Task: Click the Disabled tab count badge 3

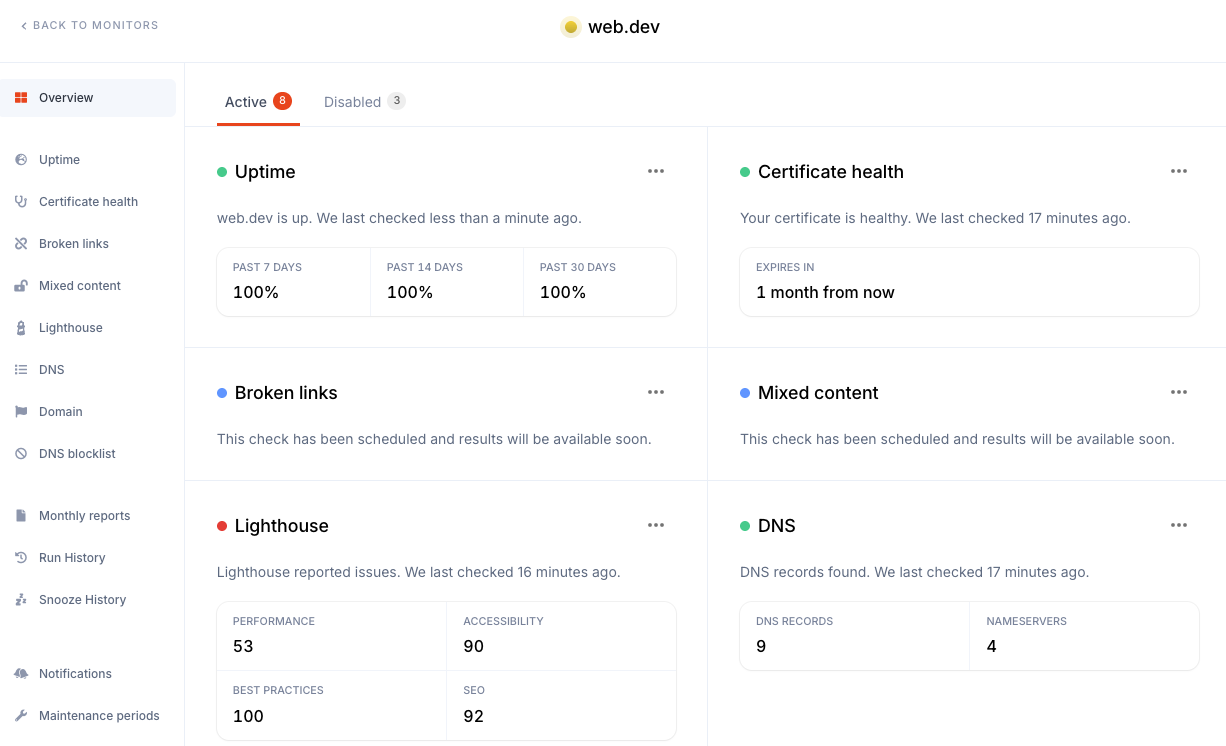Action: click(x=396, y=101)
